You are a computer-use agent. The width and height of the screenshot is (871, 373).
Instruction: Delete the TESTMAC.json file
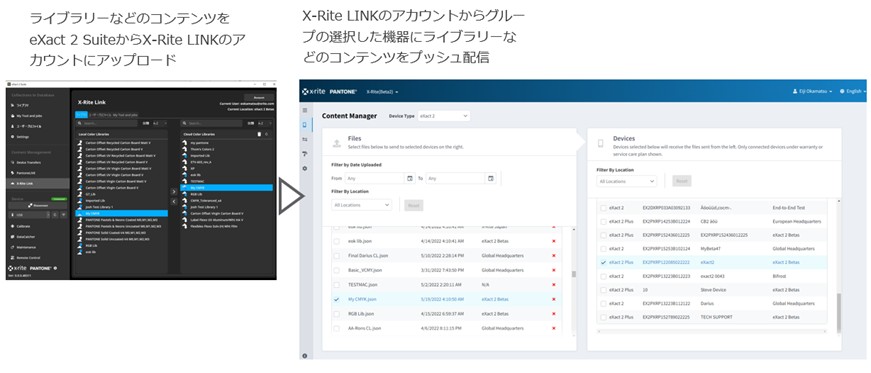pos(553,285)
